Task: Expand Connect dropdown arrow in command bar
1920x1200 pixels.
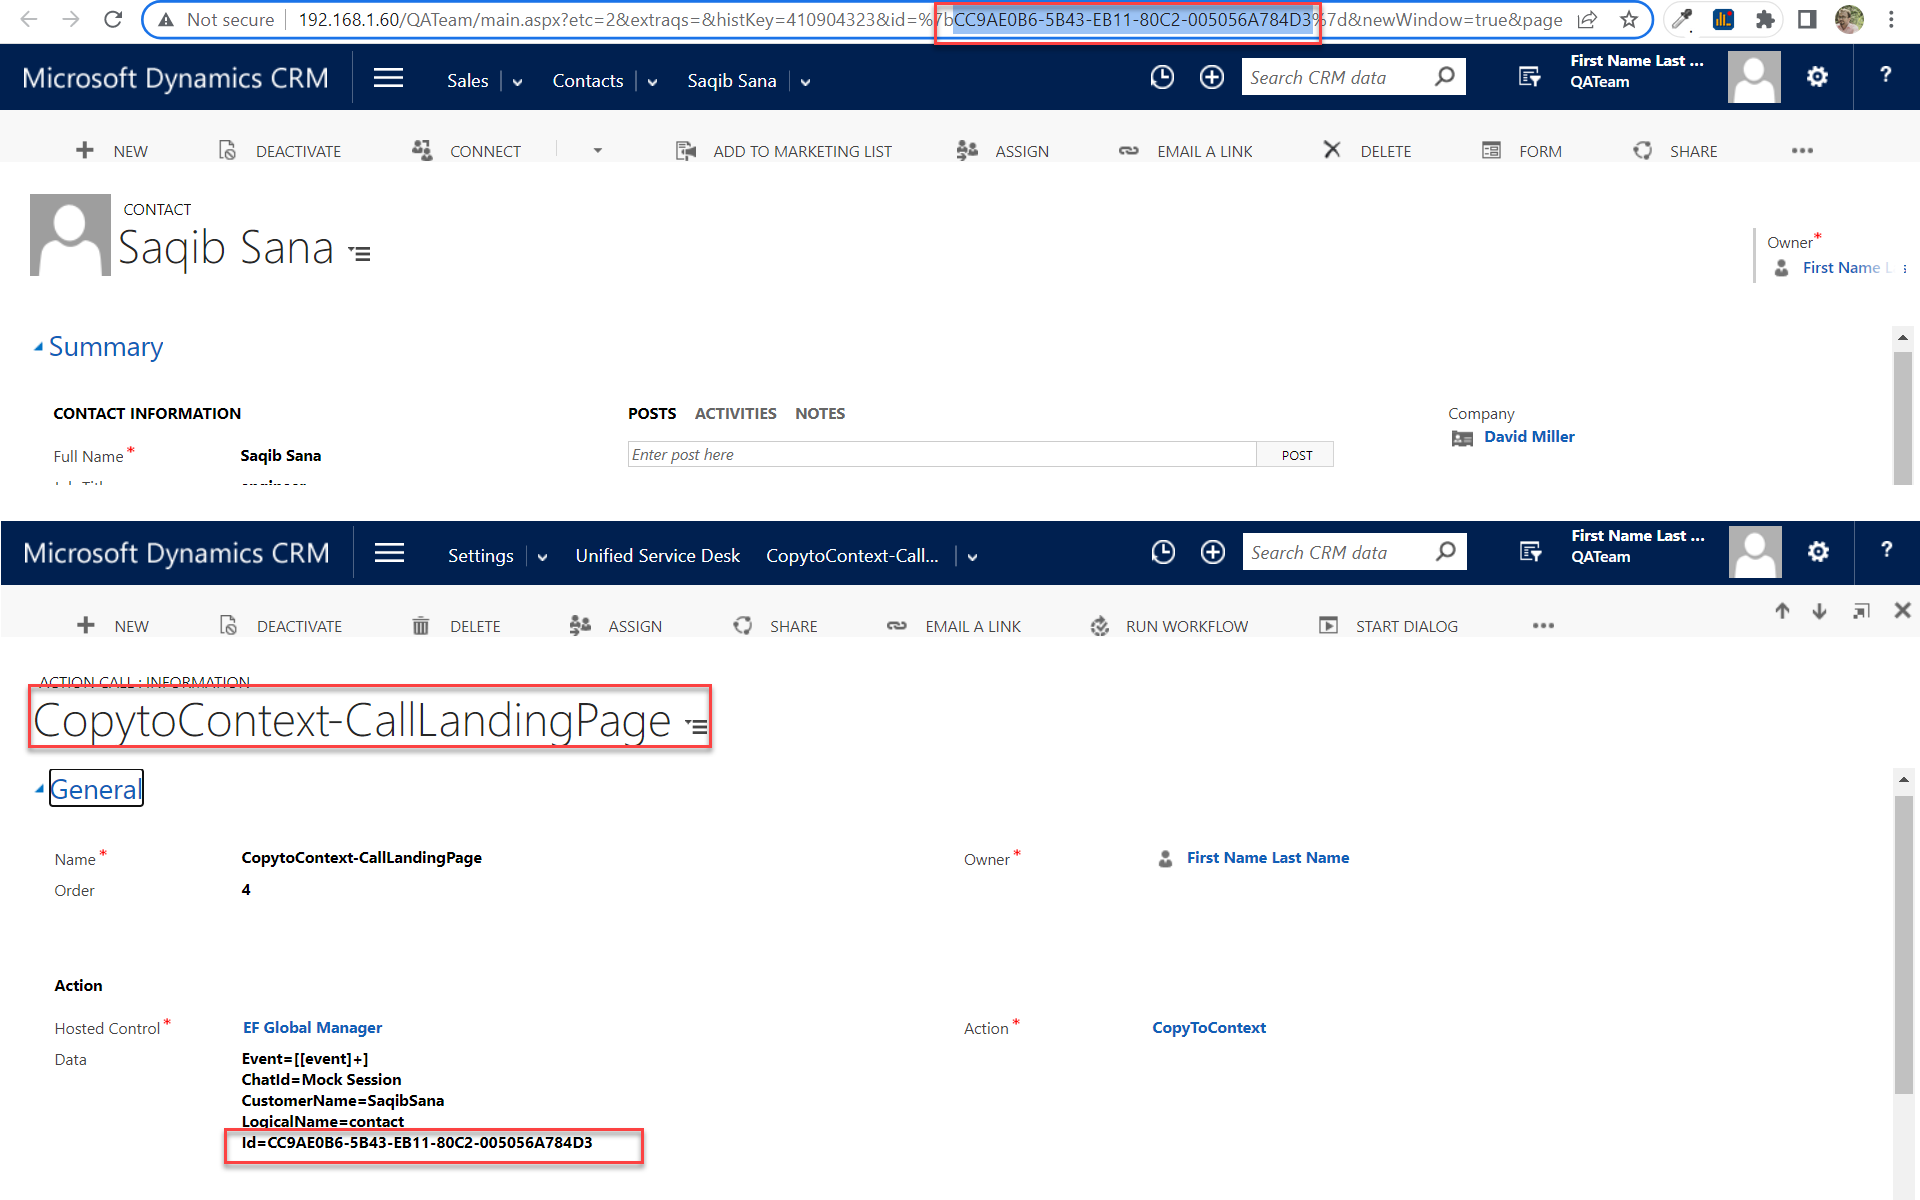Action: pyautogui.click(x=598, y=151)
